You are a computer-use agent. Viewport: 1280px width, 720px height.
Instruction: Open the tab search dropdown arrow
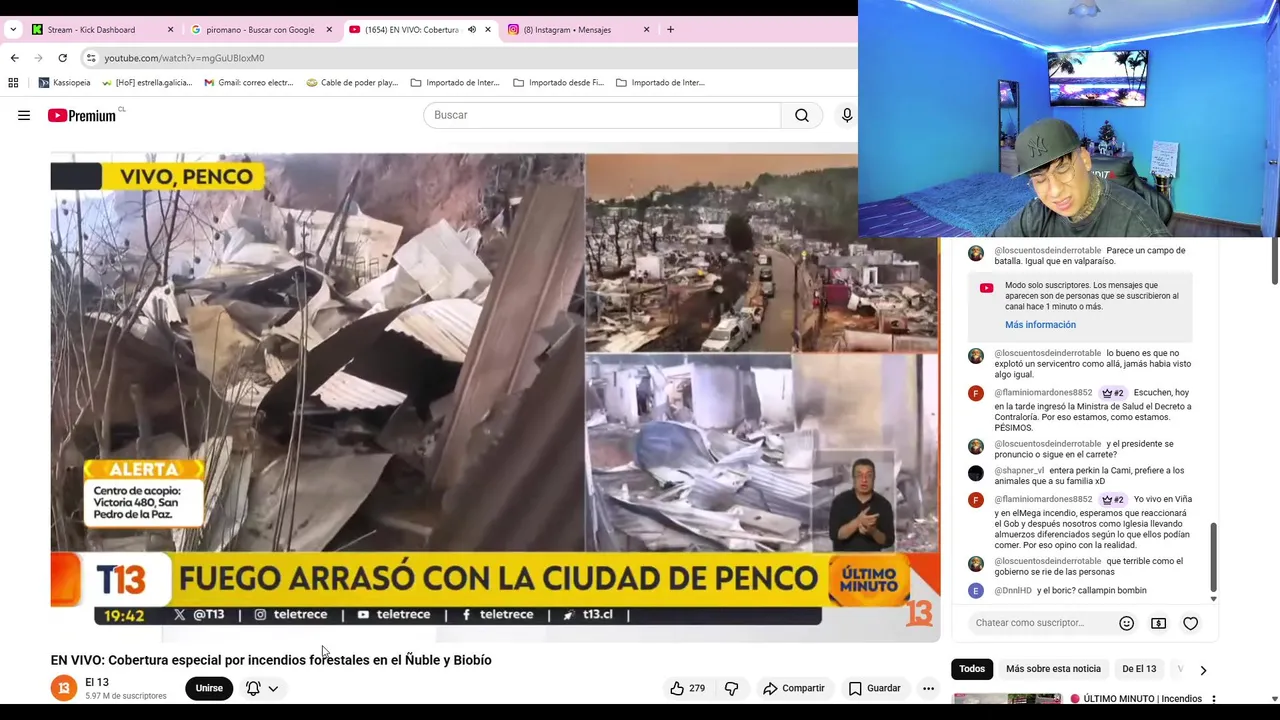(13, 30)
